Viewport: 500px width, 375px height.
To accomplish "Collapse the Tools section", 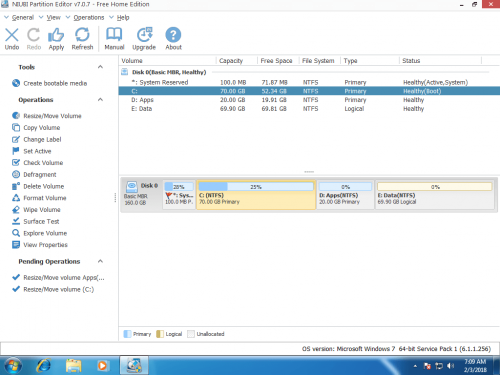I will pos(100,67).
